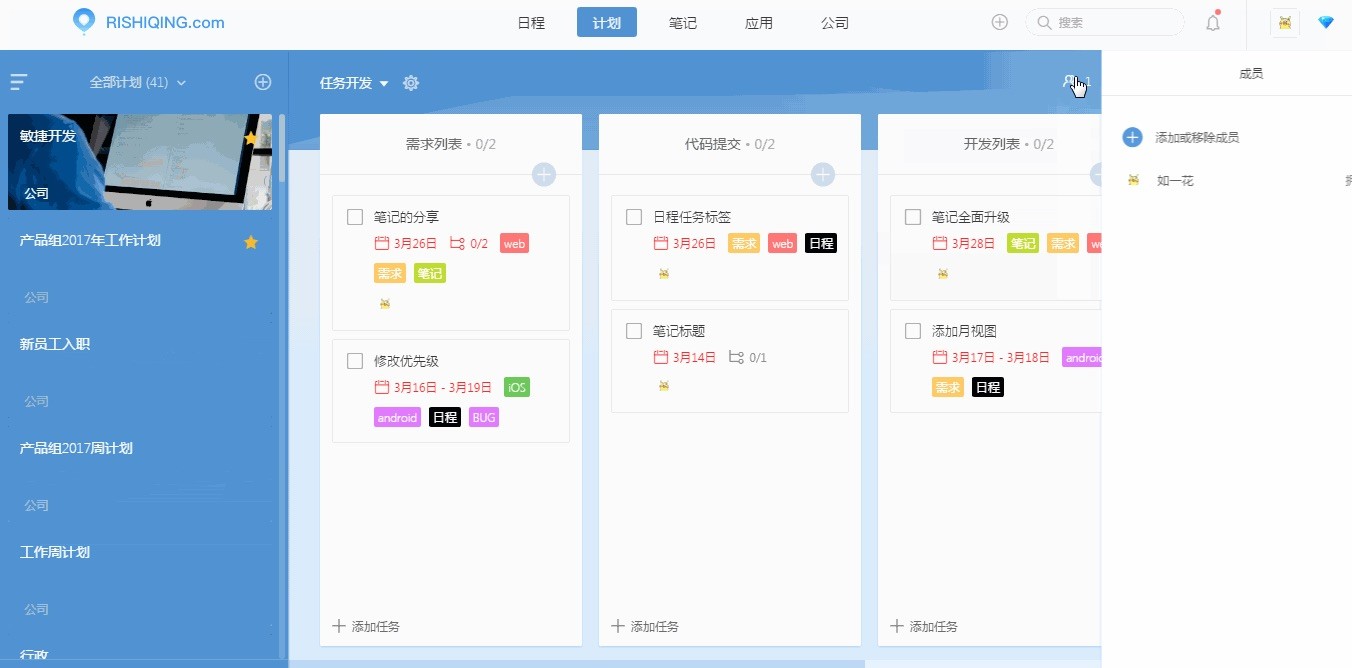Select the 计划 tab
1352x668 pixels.
point(607,22)
